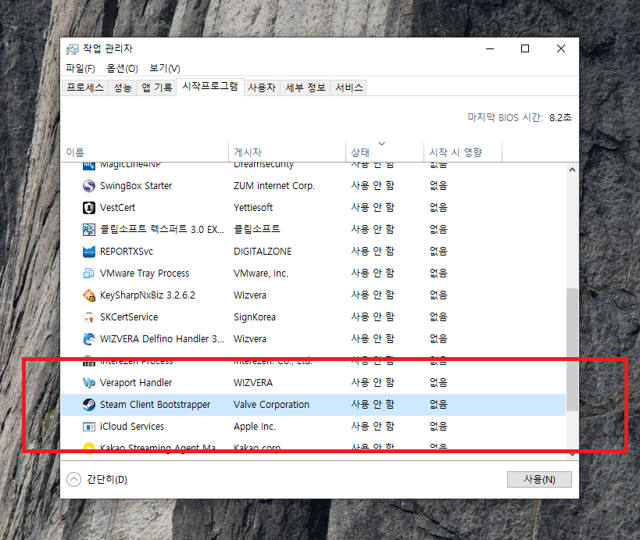Collapse view with 간단히 chevron button
This screenshot has width=640, height=540.
(x=73, y=479)
